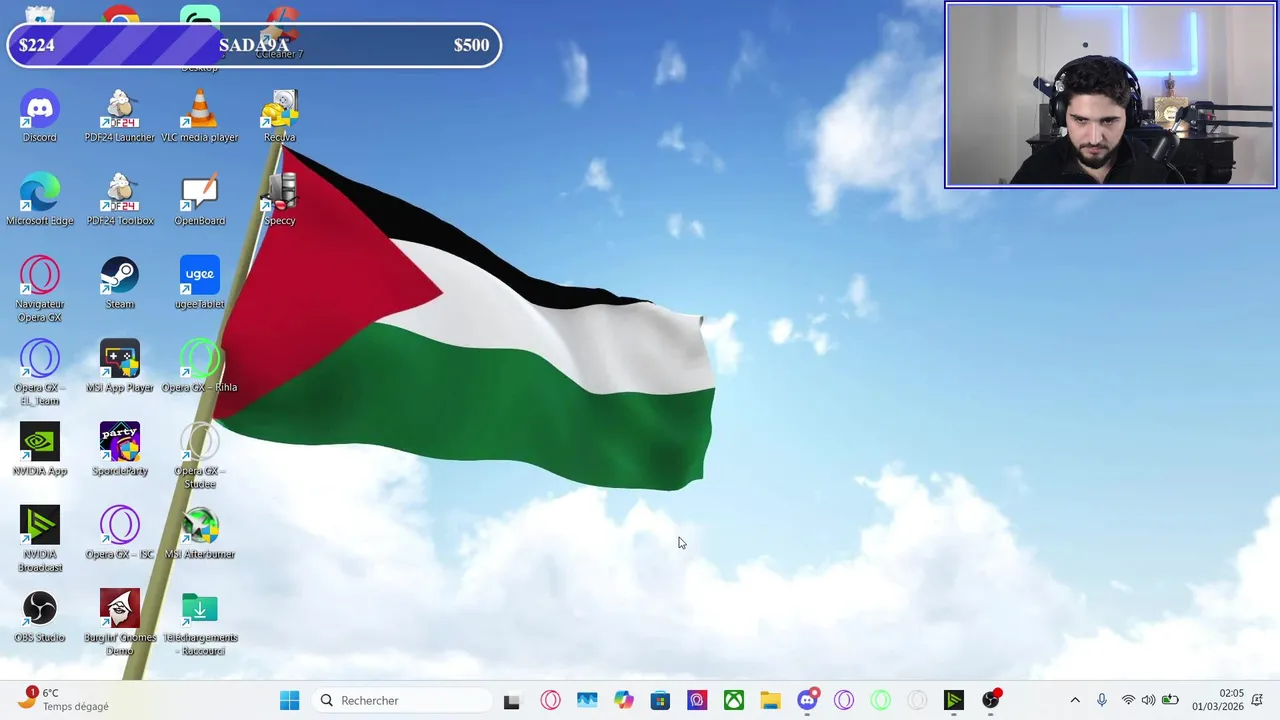
Task: Select the PDF24 Toolbox icon
Action: point(120,199)
